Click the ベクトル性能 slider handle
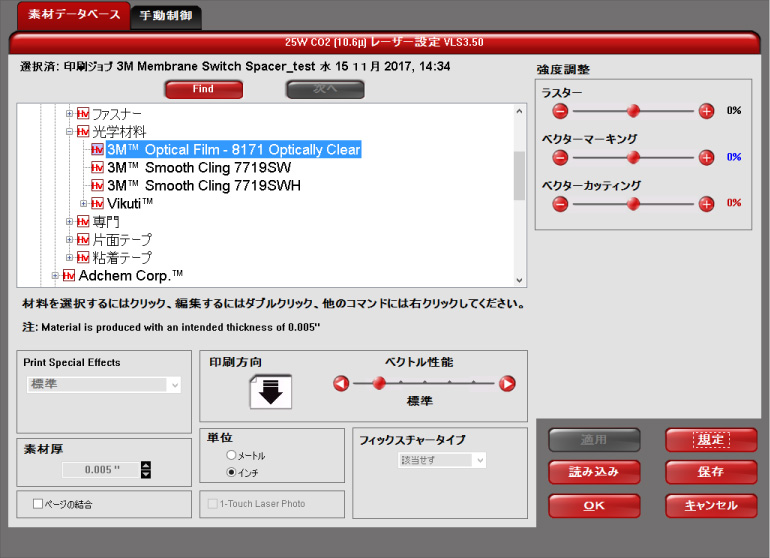Viewport: 770px width, 558px height. point(379,383)
